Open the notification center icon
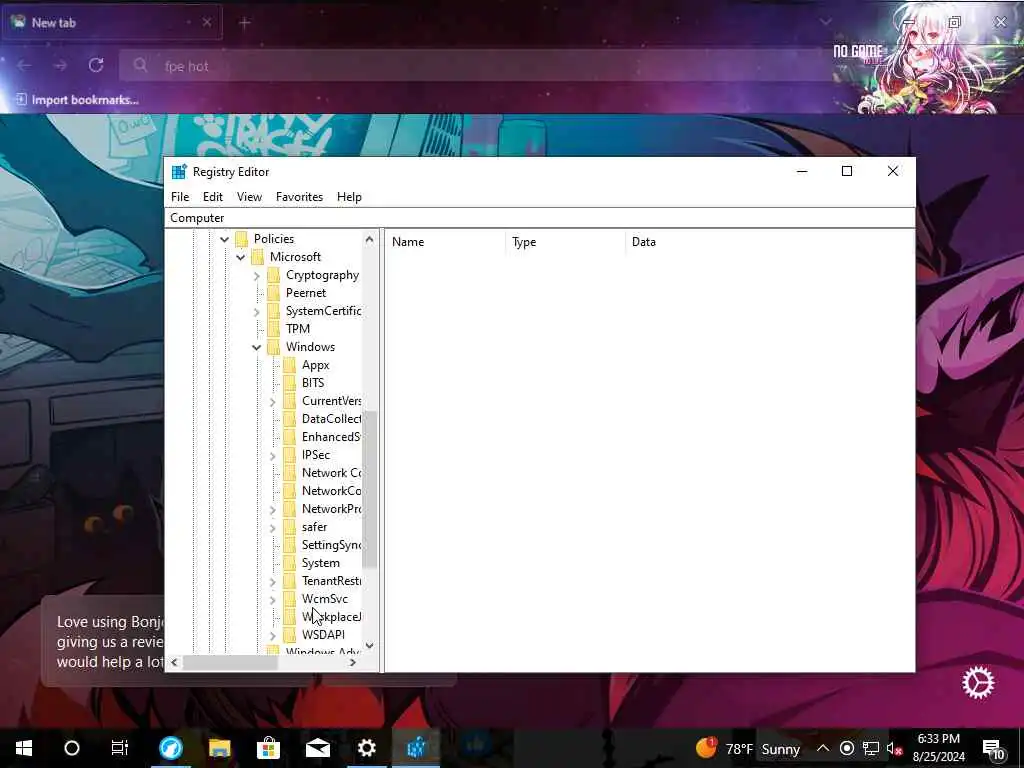Viewport: 1024px width, 768px height. (993, 749)
